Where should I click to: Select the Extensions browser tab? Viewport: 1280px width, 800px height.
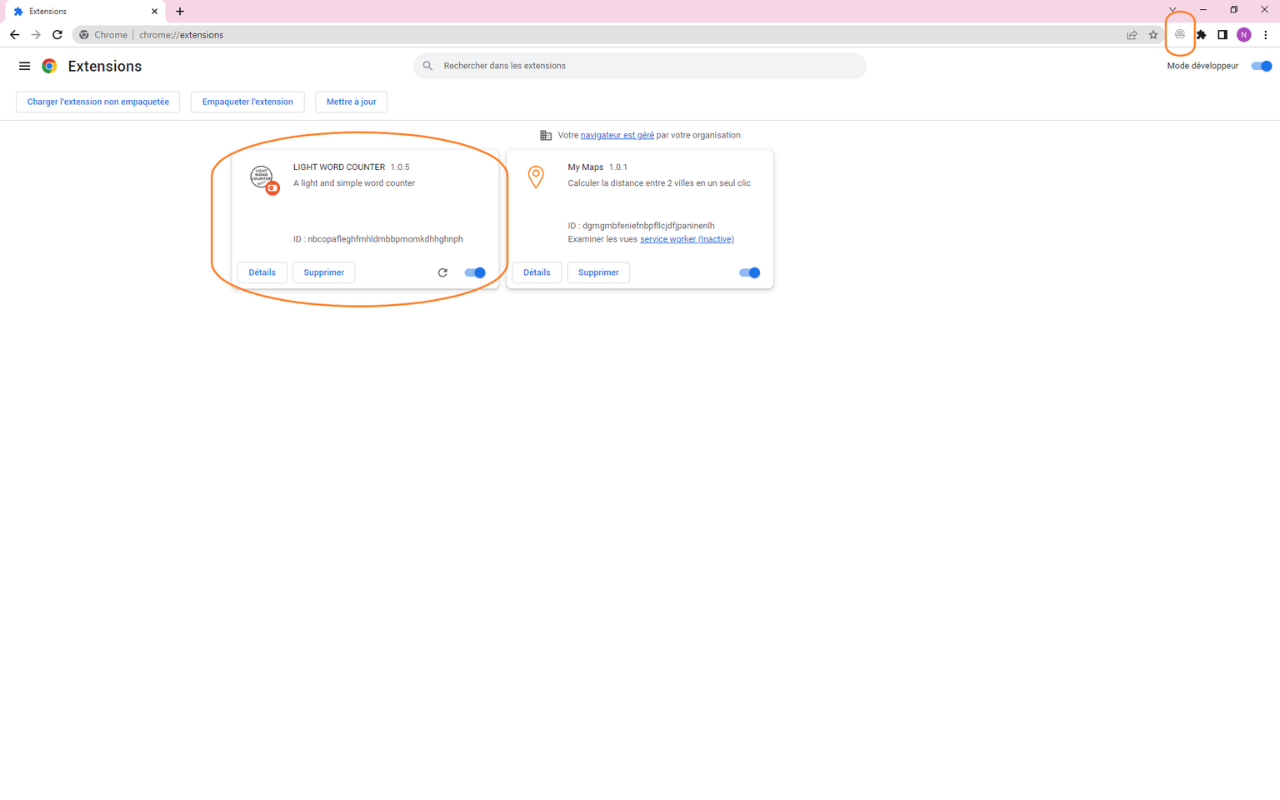pyautogui.click(x=84, y=11)
